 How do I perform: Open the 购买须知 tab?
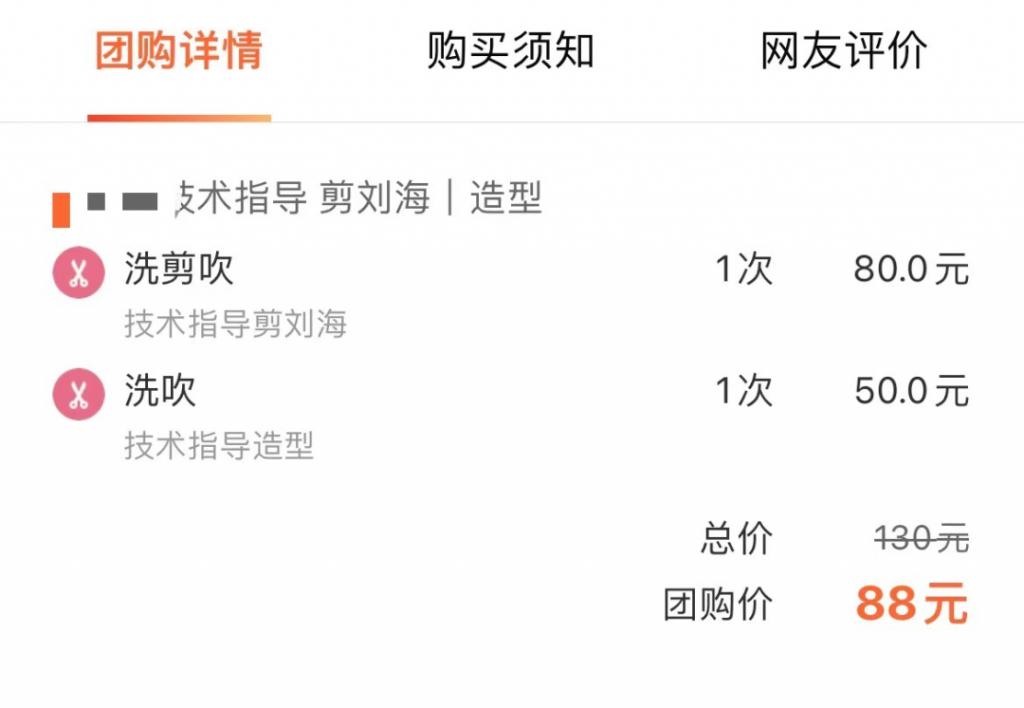click(x=511, y=51)
